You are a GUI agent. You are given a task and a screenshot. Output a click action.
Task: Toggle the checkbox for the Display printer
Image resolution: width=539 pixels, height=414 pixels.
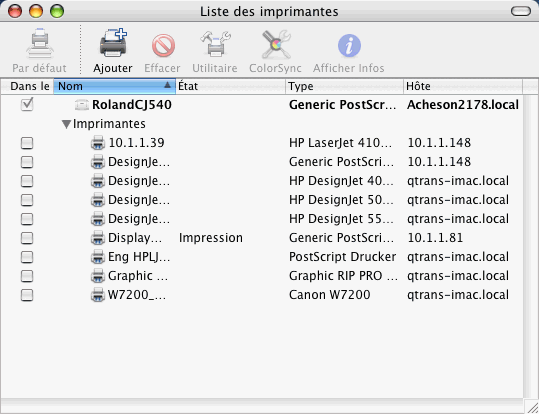pyautogui.click(x=27, y=238)
